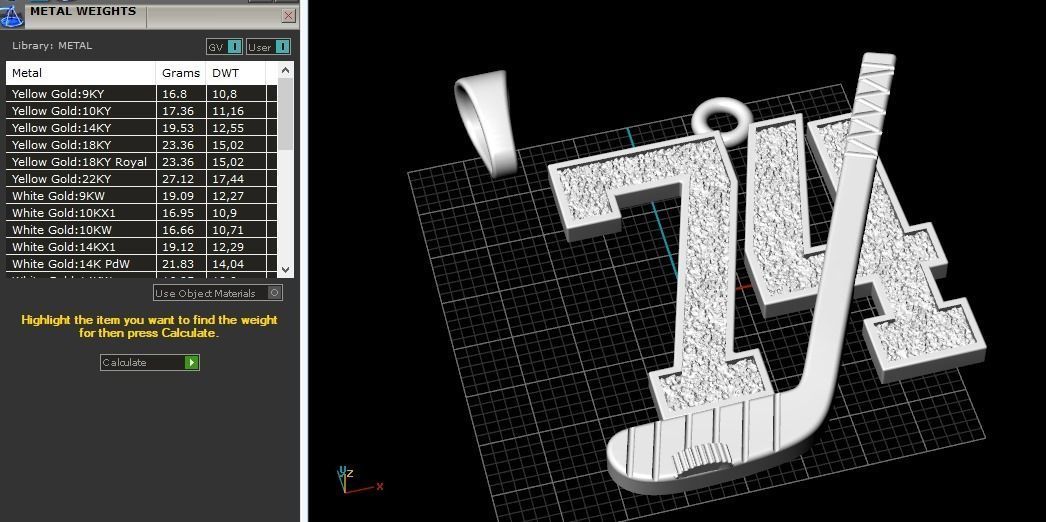Image resolution: width=1046 pixels, height=522 pixels.
Task: Select the Yellow Gold:18KY row
Action: pos(141,145)
